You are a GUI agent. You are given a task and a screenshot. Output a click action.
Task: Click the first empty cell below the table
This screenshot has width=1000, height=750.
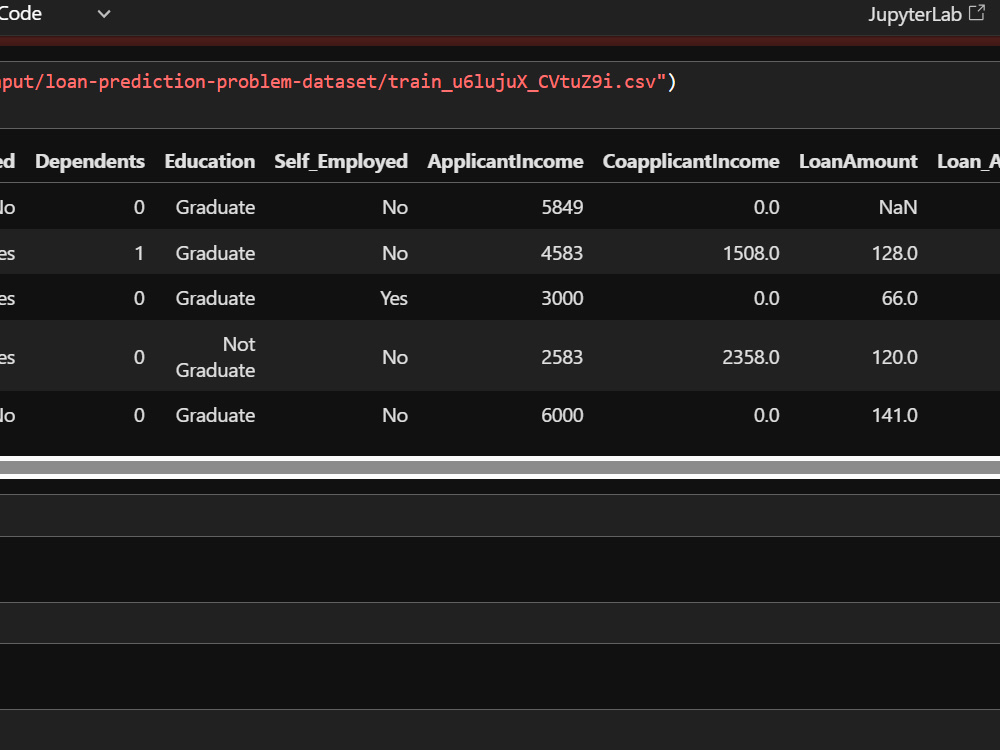tap(500, 515)
